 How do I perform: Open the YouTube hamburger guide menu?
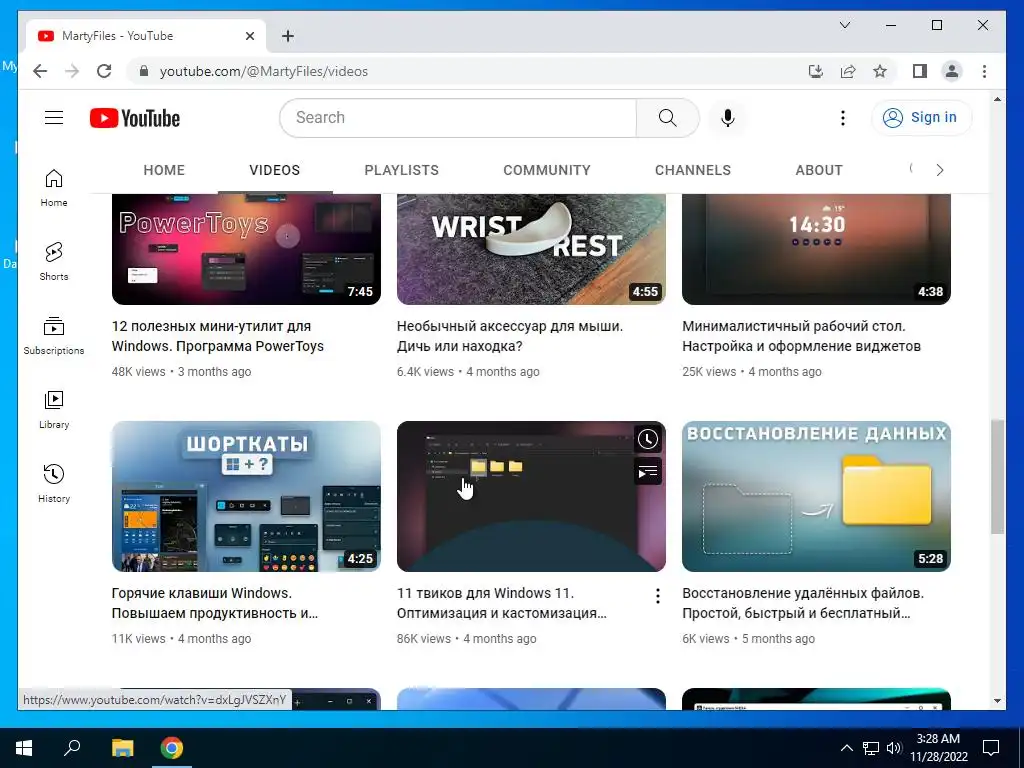click(54, 118)
